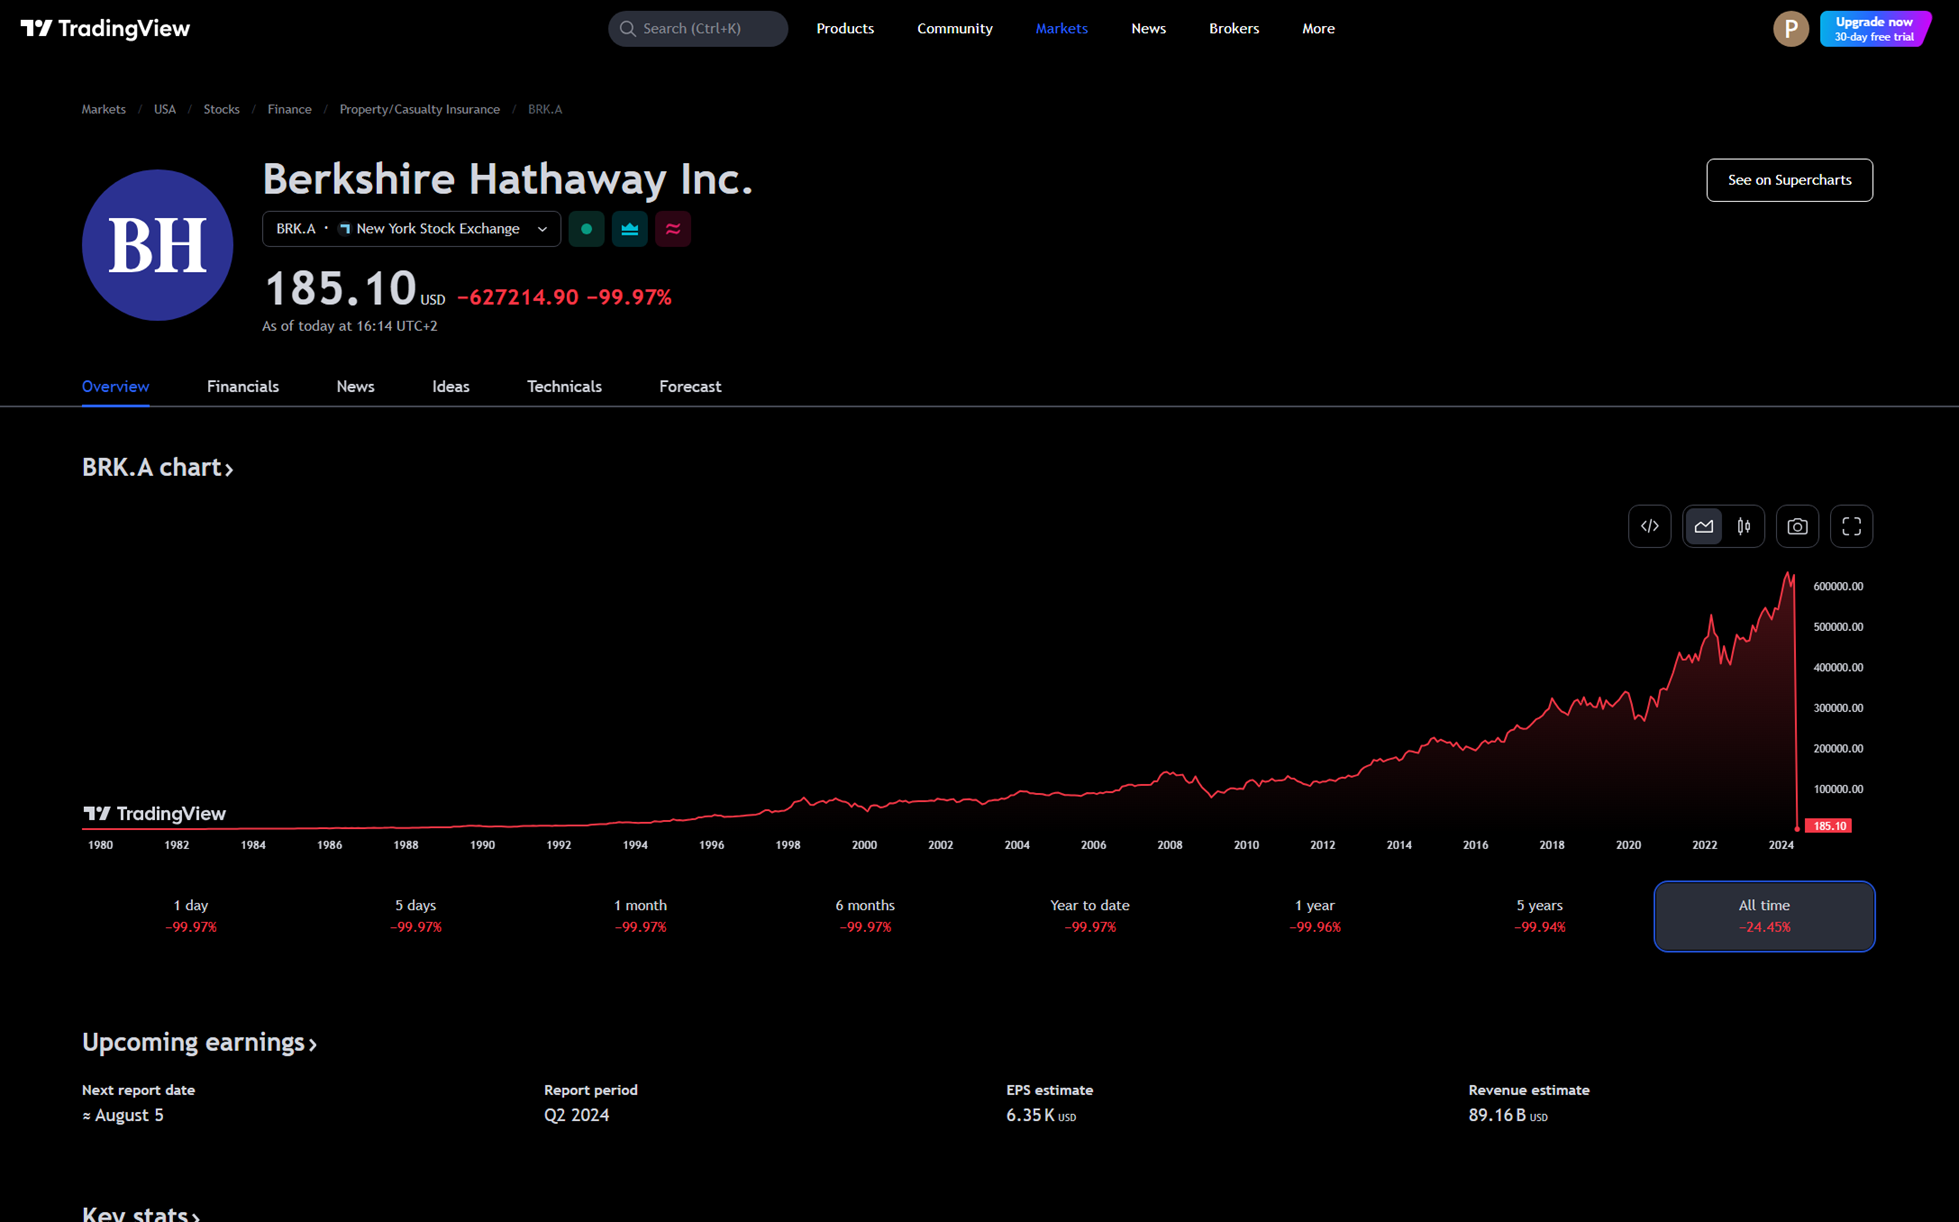Select the 5 days range
This screenshot has height=1222, width=1959.
(x=415, y=916)
